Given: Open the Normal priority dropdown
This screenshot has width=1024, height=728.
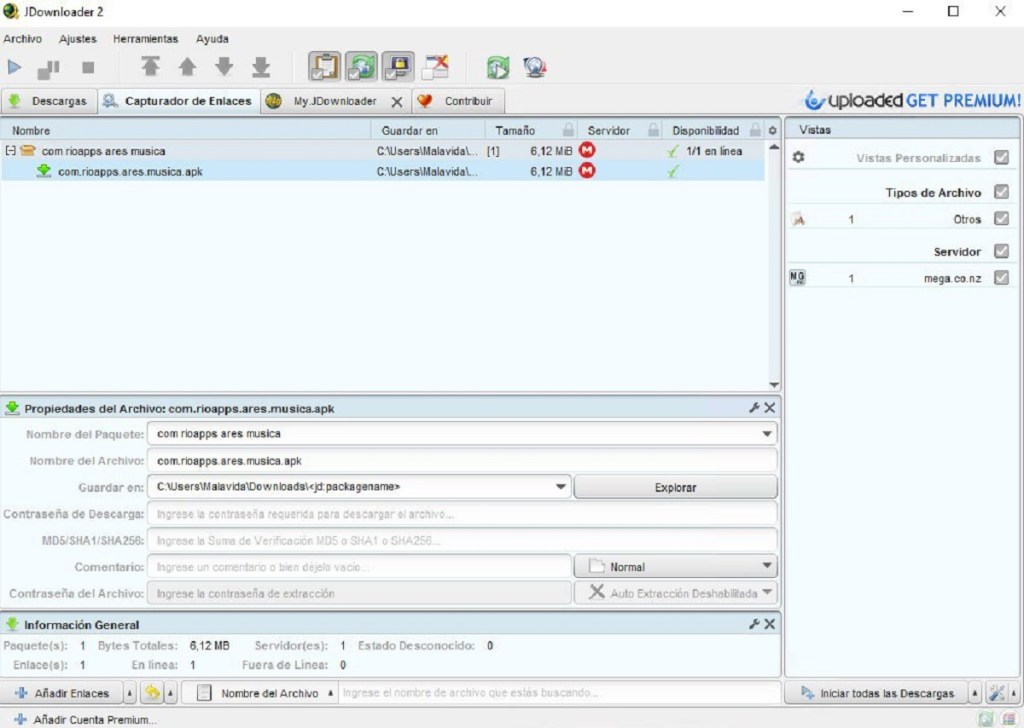Looking at the screenshot, I should coord(675,566).
